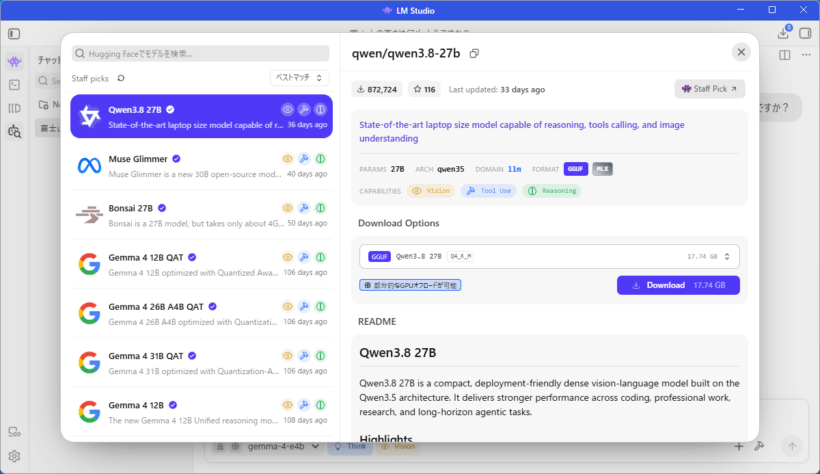The image size is (820, 474).
Task: Download the 17.74 GB Qwen3.8 model
Action: click(x=678, y=285)
